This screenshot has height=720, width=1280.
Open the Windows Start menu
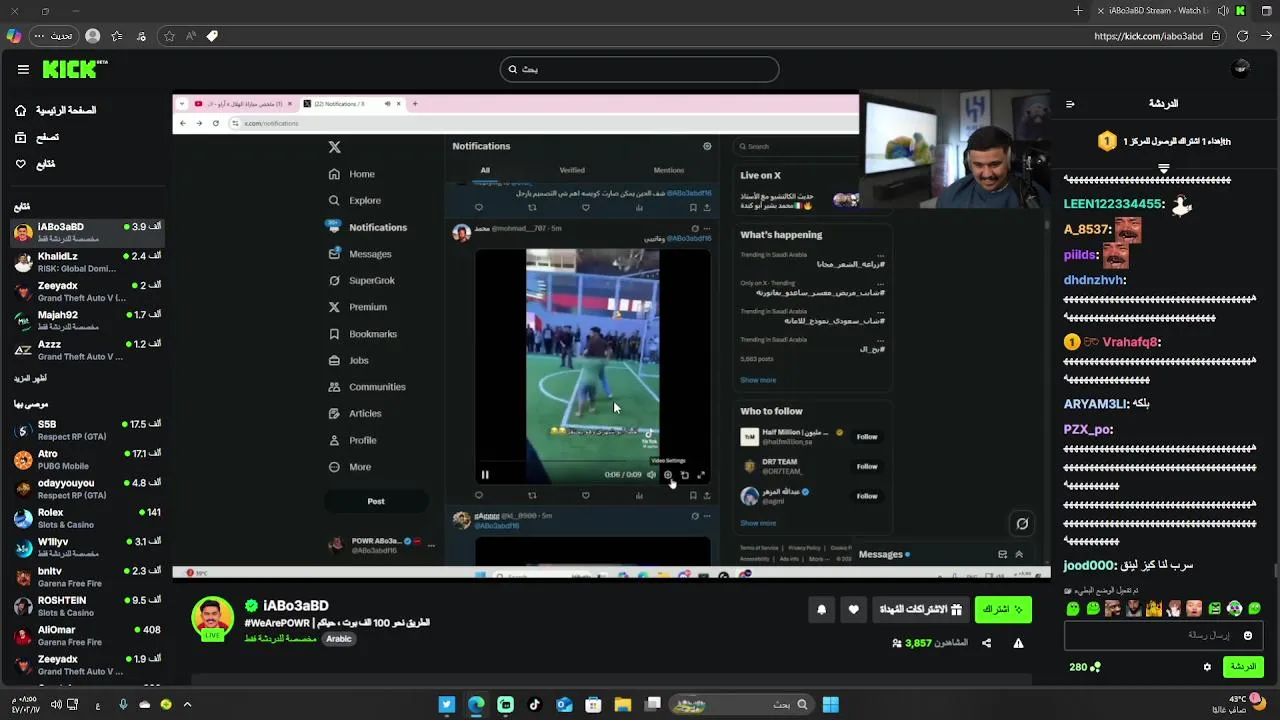[830, 705]
